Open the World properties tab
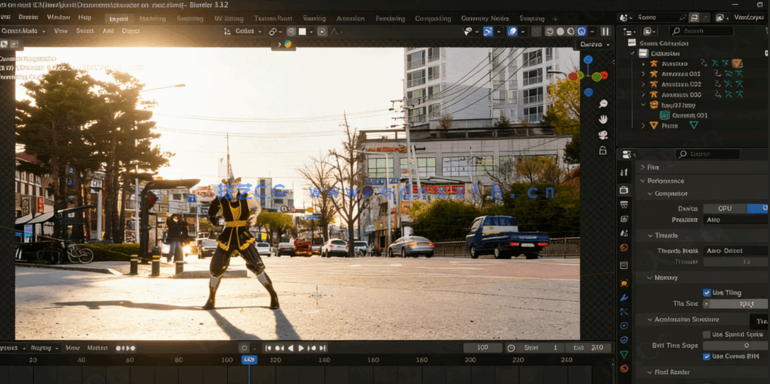Viewport: 770px width, 384px height. [624, 248]
